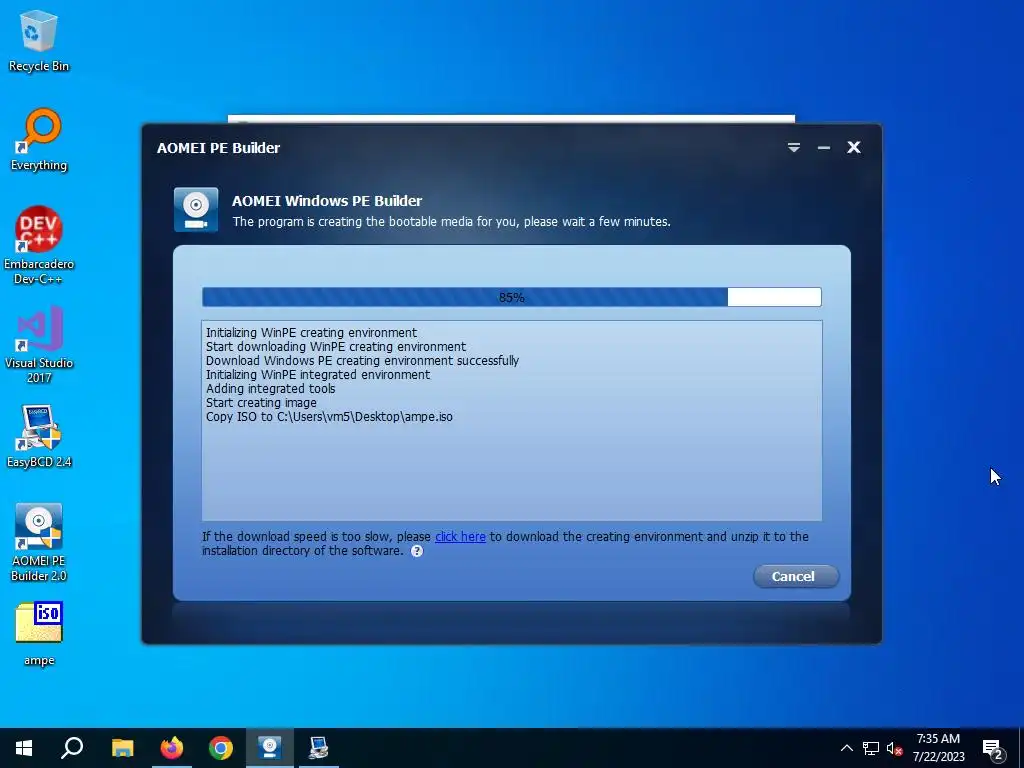Minimize the AOMEI PE Builder window

point(824,148)
